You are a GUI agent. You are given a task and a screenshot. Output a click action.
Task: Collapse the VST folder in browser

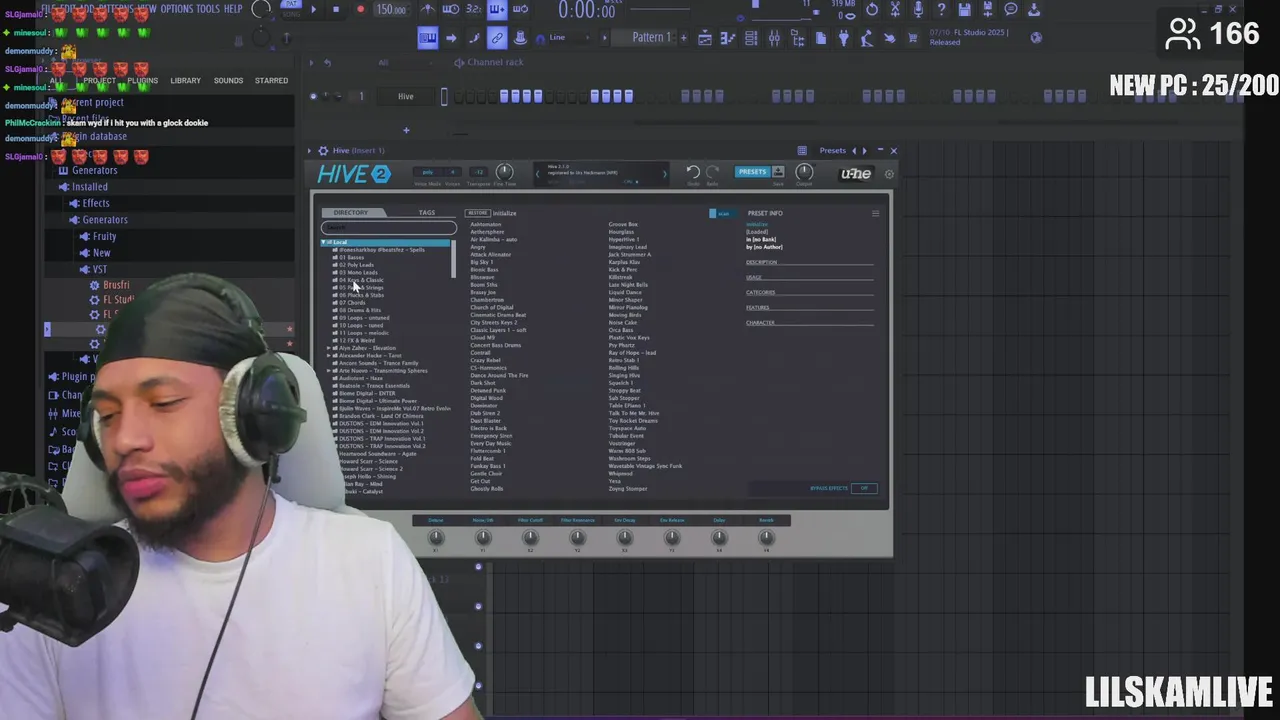99,269
